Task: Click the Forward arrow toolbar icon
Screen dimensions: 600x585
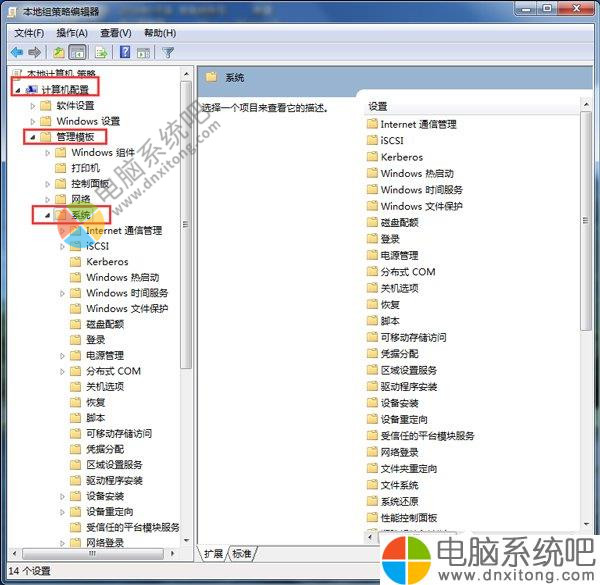Action: (x=35, y=52)
